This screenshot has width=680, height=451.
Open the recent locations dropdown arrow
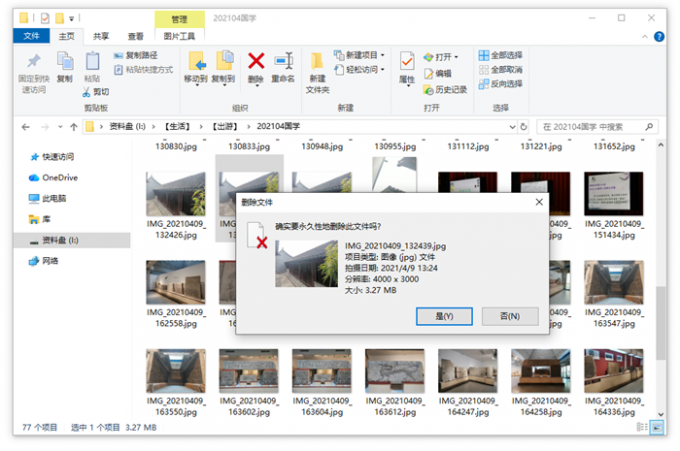60,127
